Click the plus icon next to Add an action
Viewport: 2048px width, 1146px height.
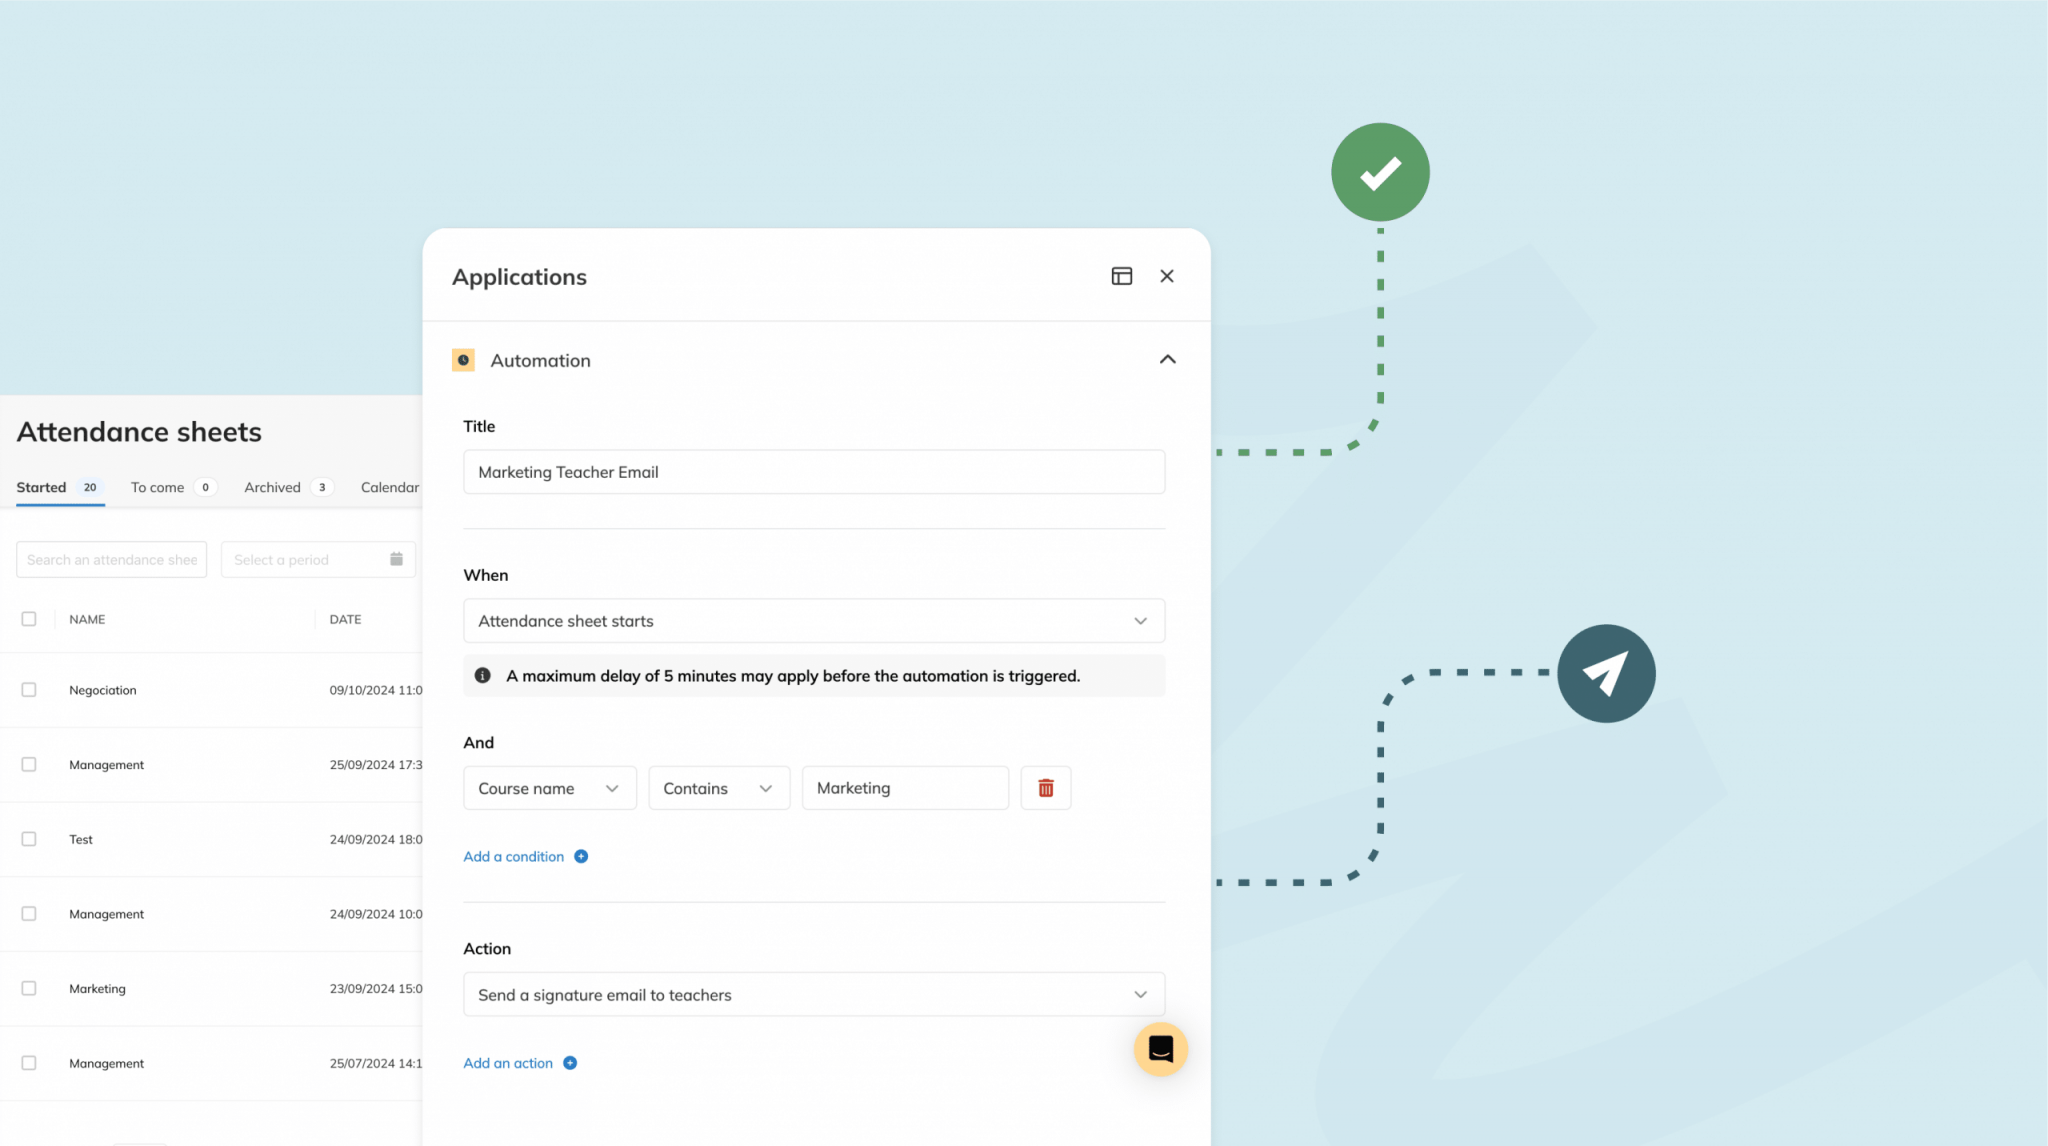(x=569, y=1062)
